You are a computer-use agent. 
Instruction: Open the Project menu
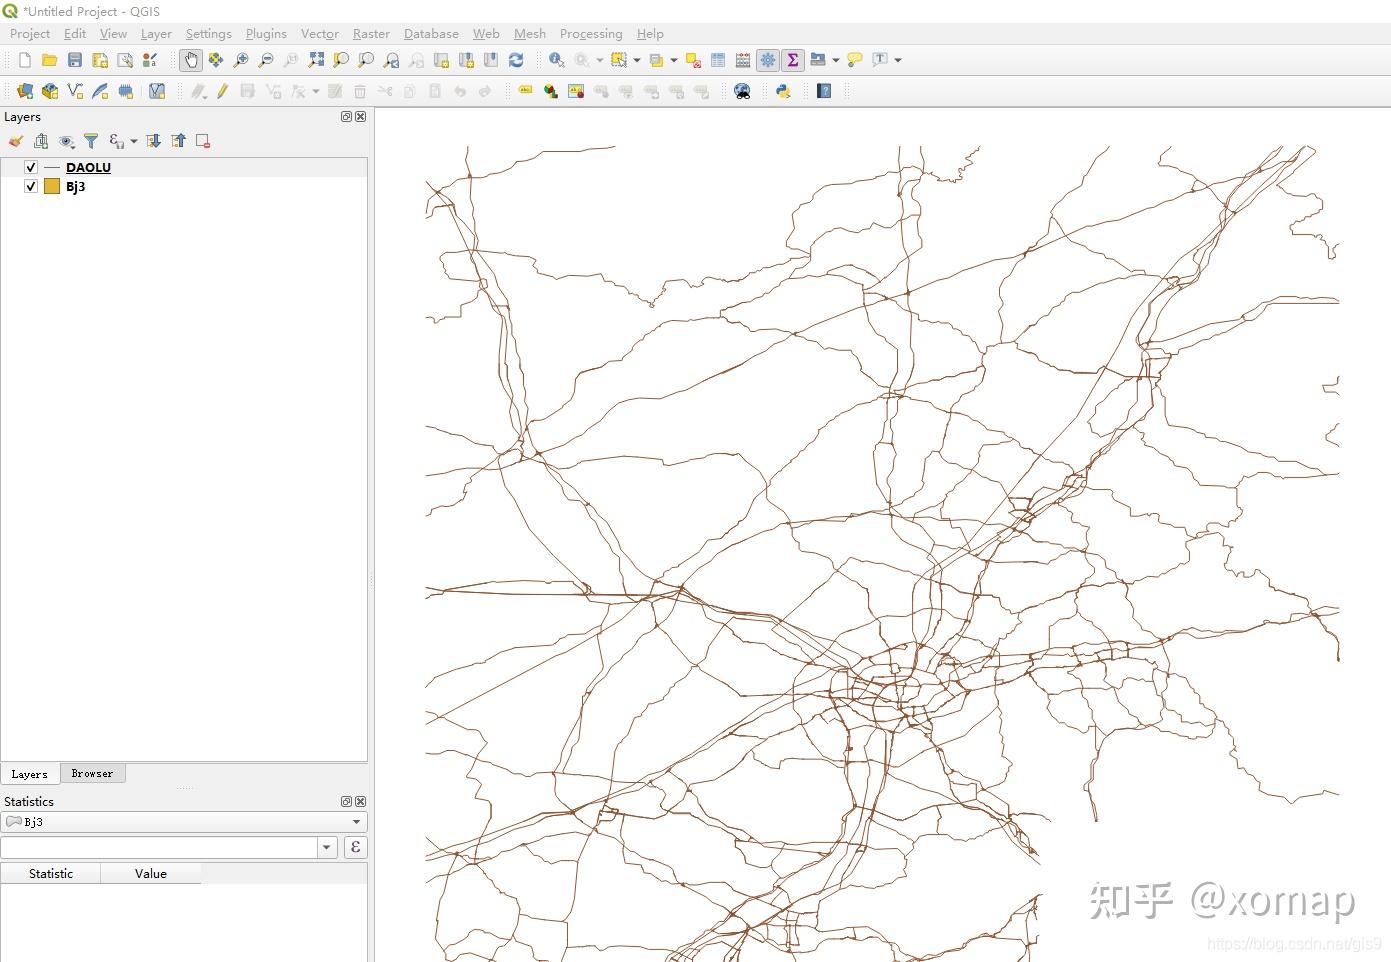click(30, 33)
